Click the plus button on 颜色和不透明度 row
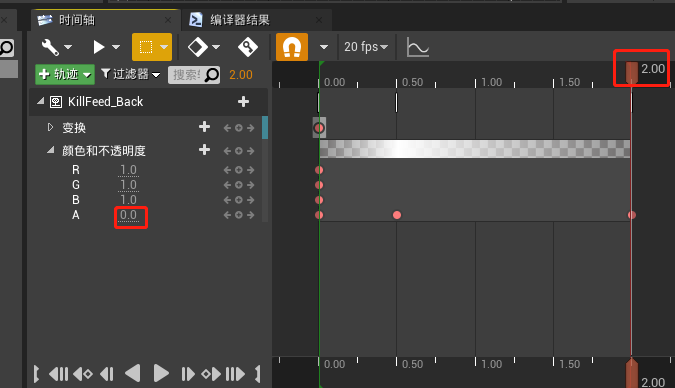This screenshot has height=388, width=675. pyautogui.click(x=204, y=150)
